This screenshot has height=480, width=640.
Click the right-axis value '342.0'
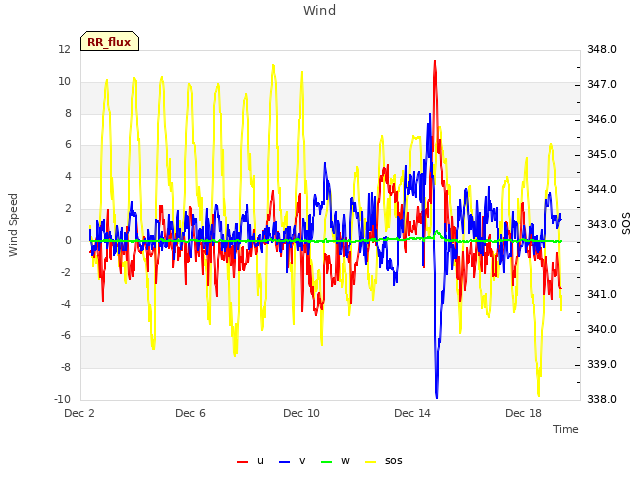[602, 260]
